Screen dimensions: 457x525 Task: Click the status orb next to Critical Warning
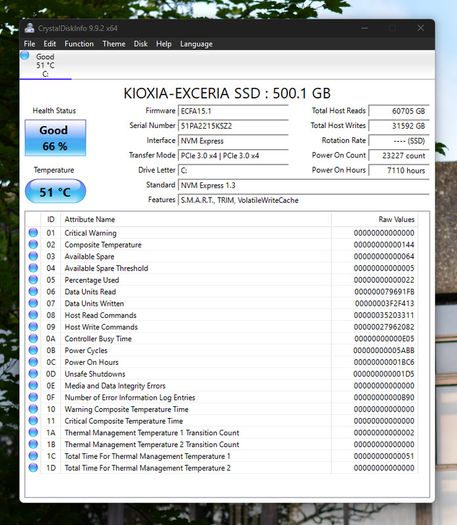pyautogui.click(x=33, y=233)
